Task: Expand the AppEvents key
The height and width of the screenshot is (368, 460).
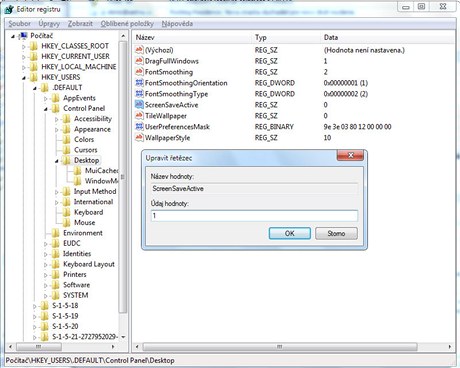Action: click(46, 98)
